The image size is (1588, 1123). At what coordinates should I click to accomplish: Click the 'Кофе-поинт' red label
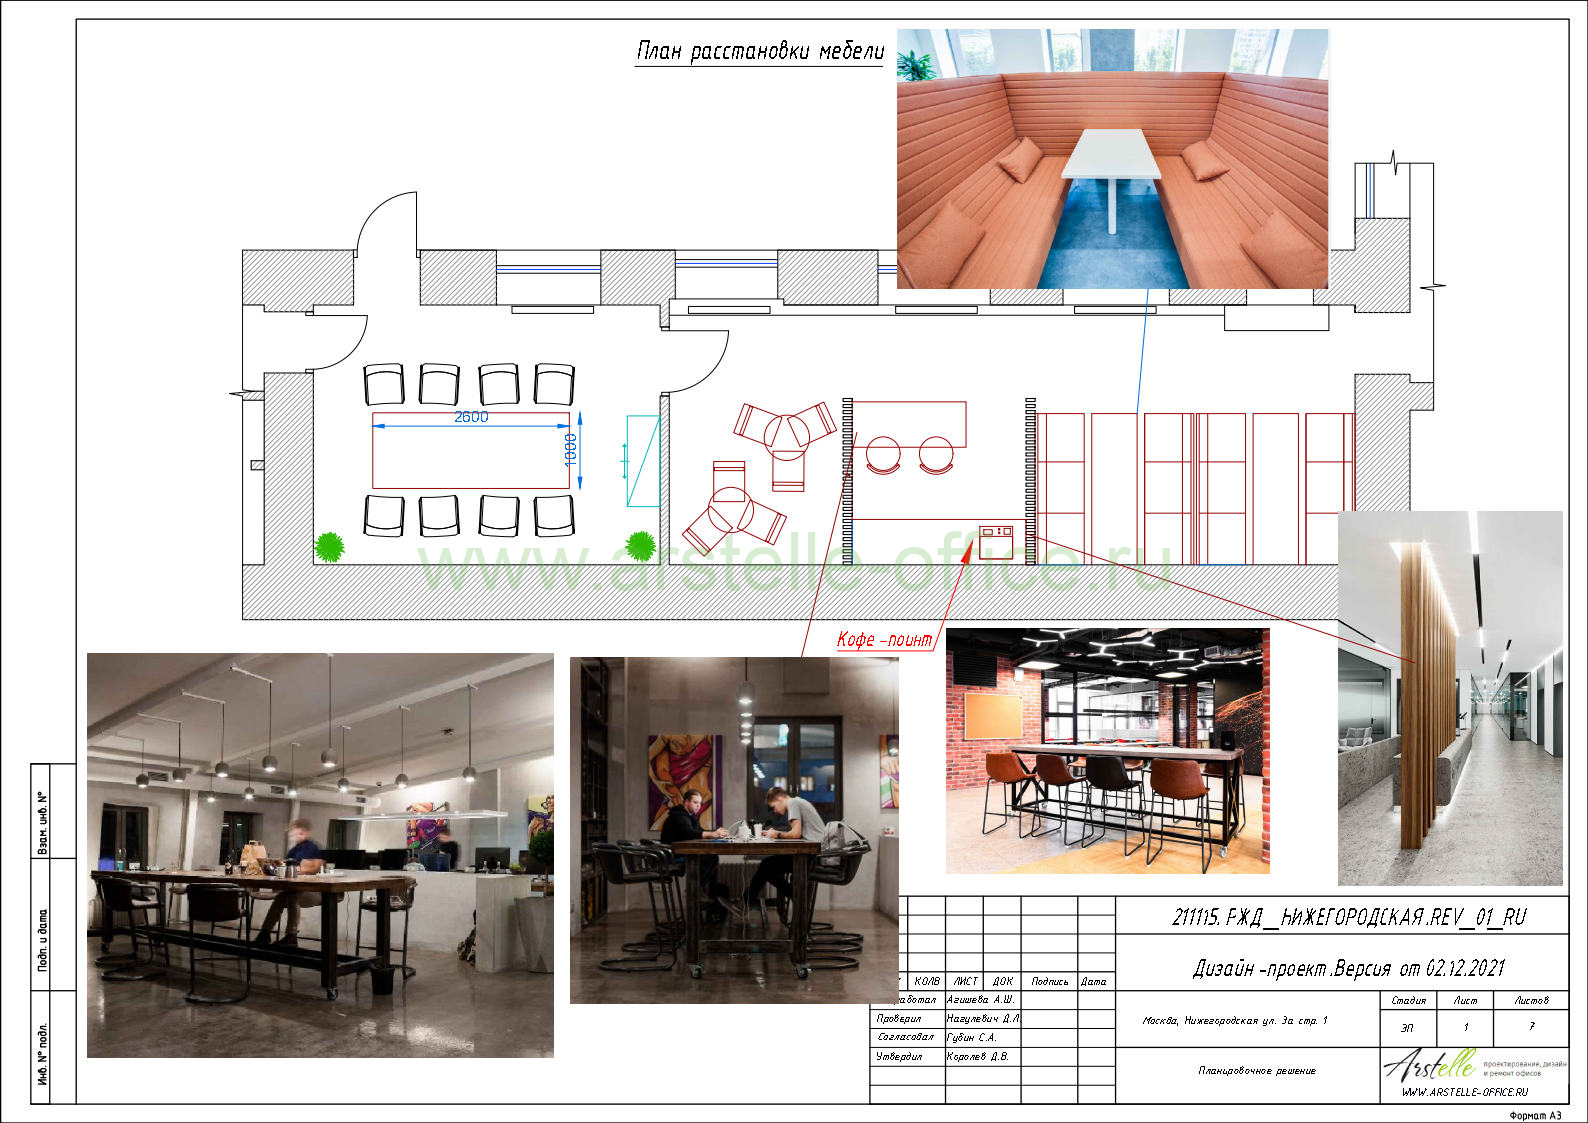(x=884, y=639)
